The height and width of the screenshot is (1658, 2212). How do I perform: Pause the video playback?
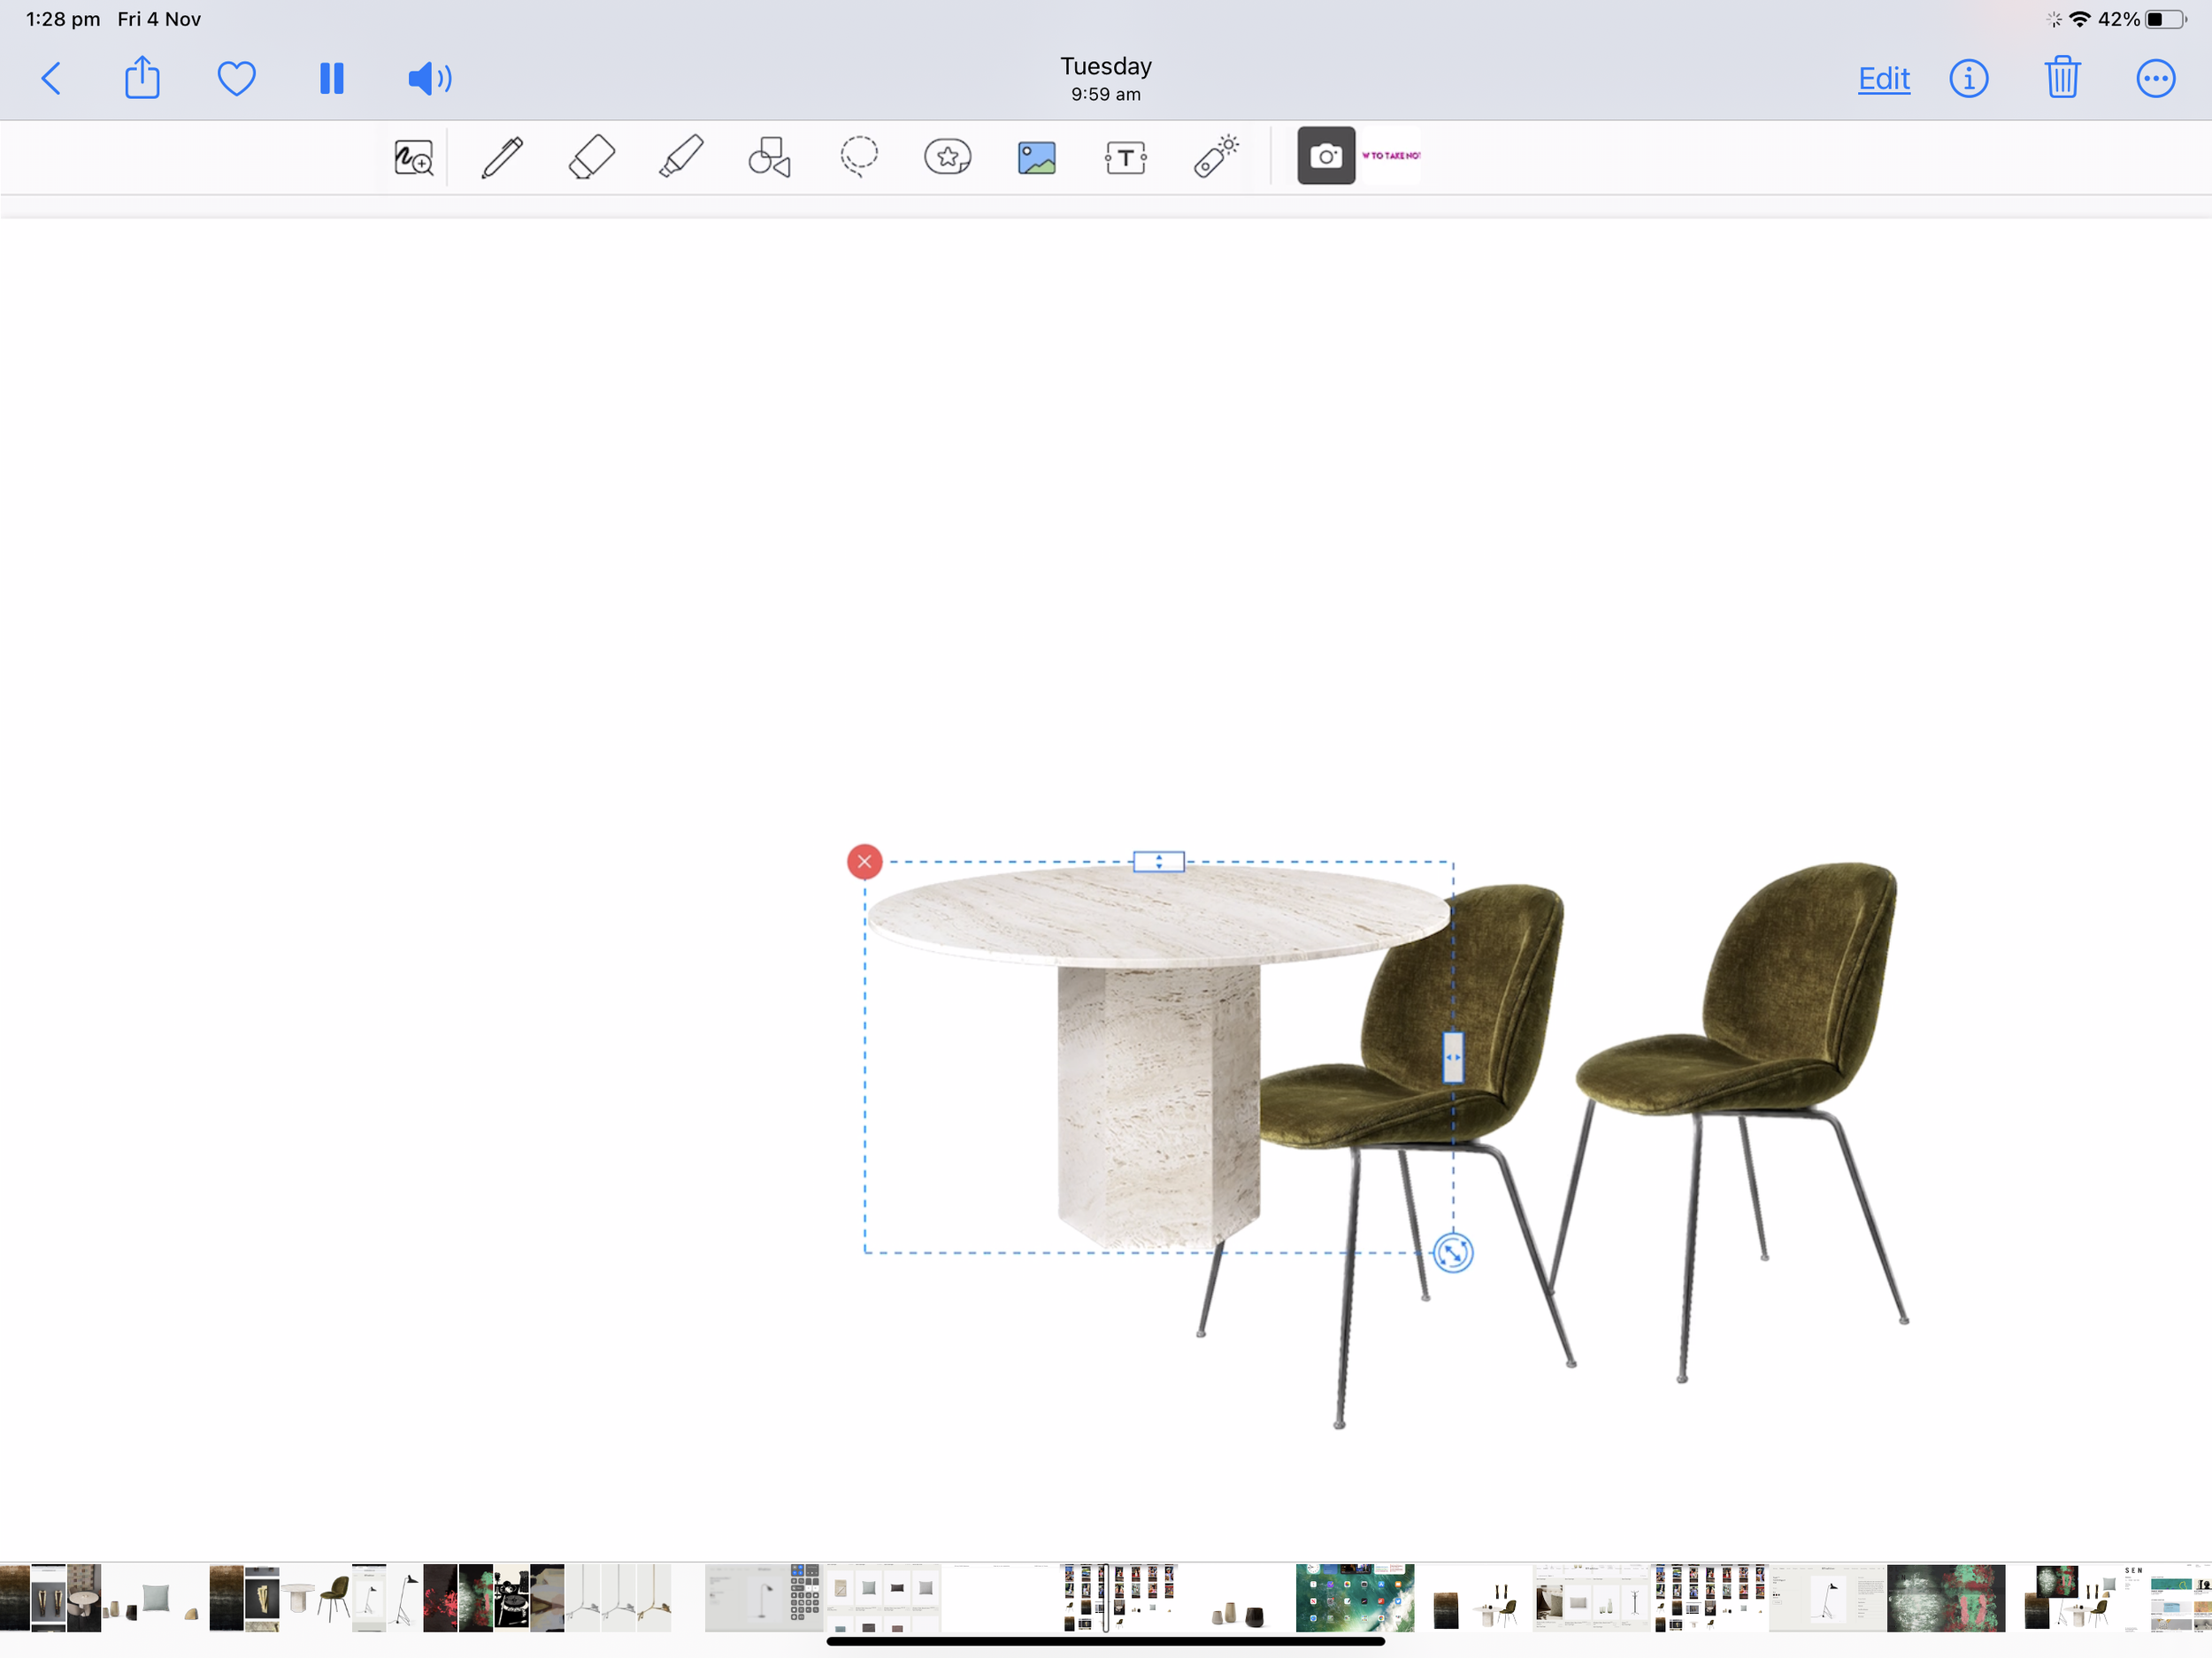[331, 79]
